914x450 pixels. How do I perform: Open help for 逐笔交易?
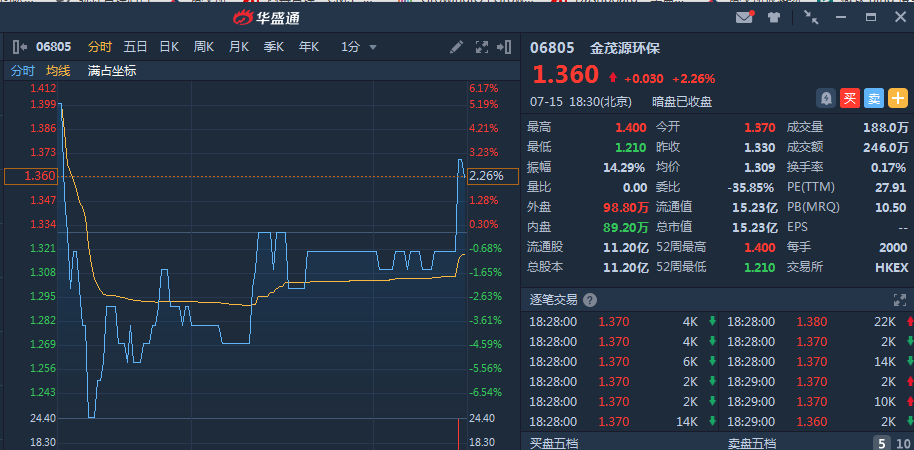point(590,300)
